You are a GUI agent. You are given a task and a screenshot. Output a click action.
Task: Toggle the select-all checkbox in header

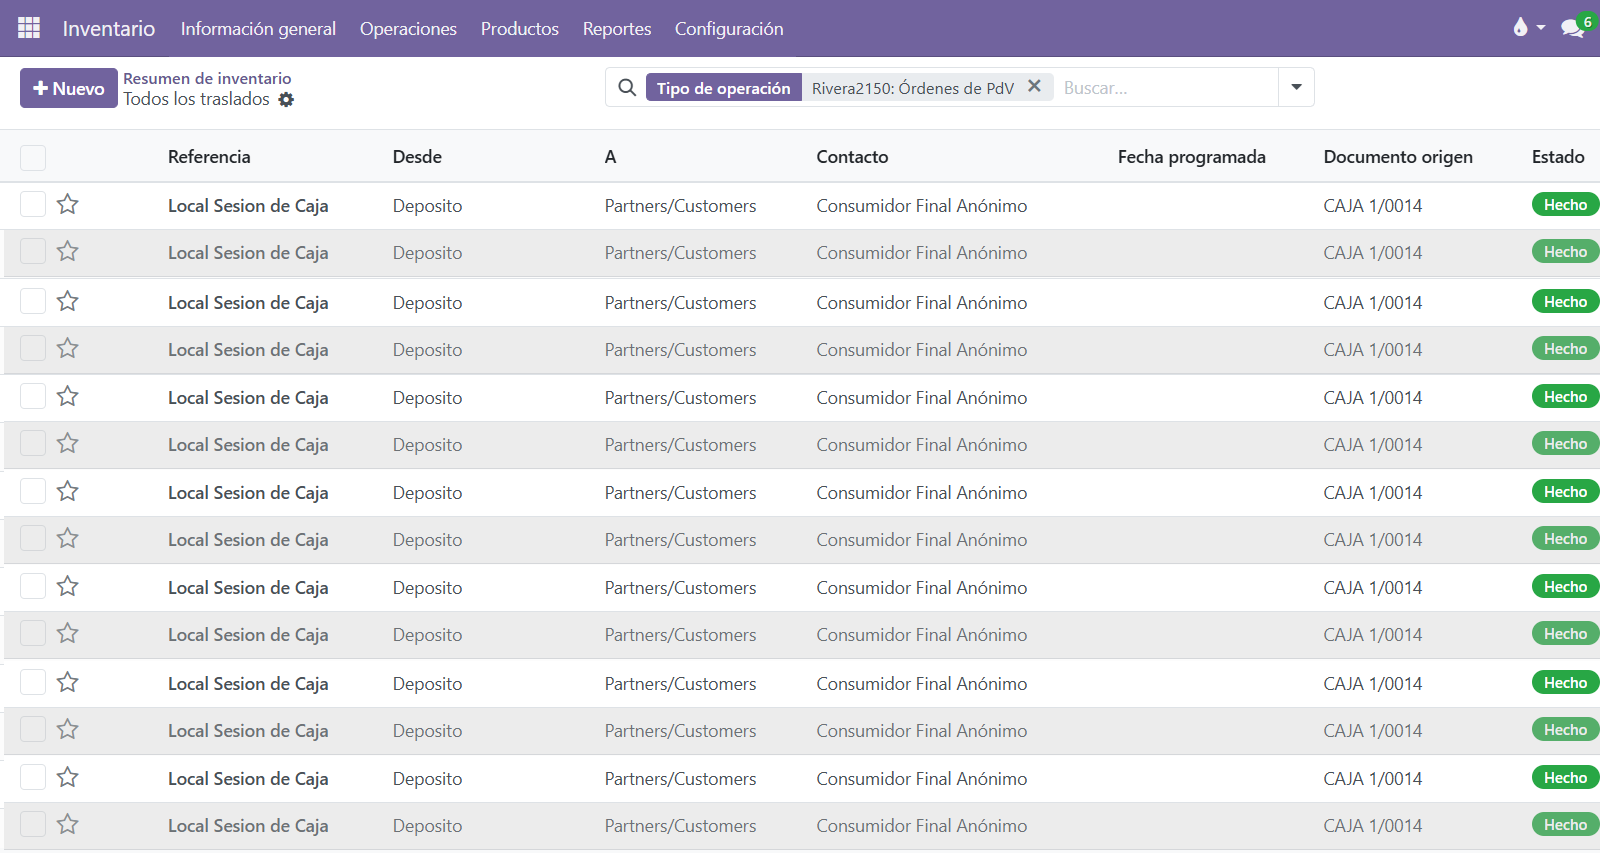point(33,158)
